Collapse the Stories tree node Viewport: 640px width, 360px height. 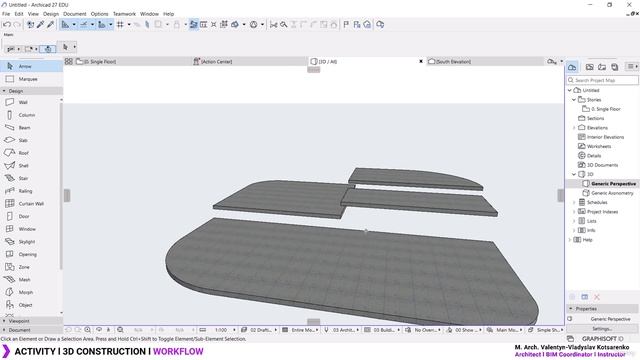click(x=574, y=100)
